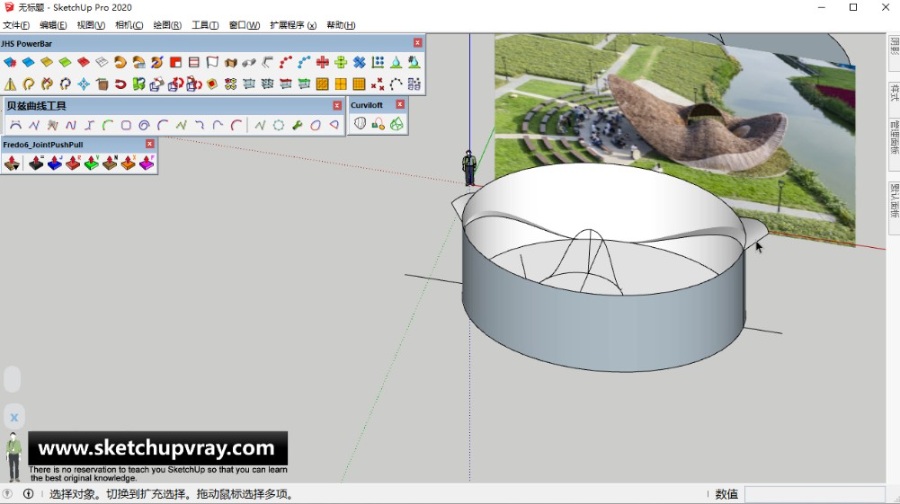Select the dotted circle Bezier tool icon
900x504 pixels.
278,125
